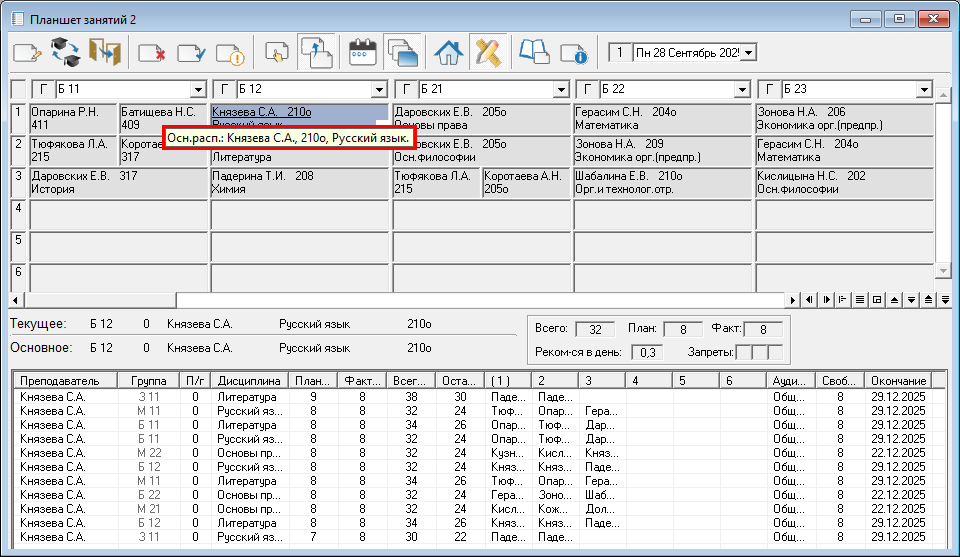960x557 pixels.
Task: Click the confirm lesson blue checkmark icon
Action: 191,52
